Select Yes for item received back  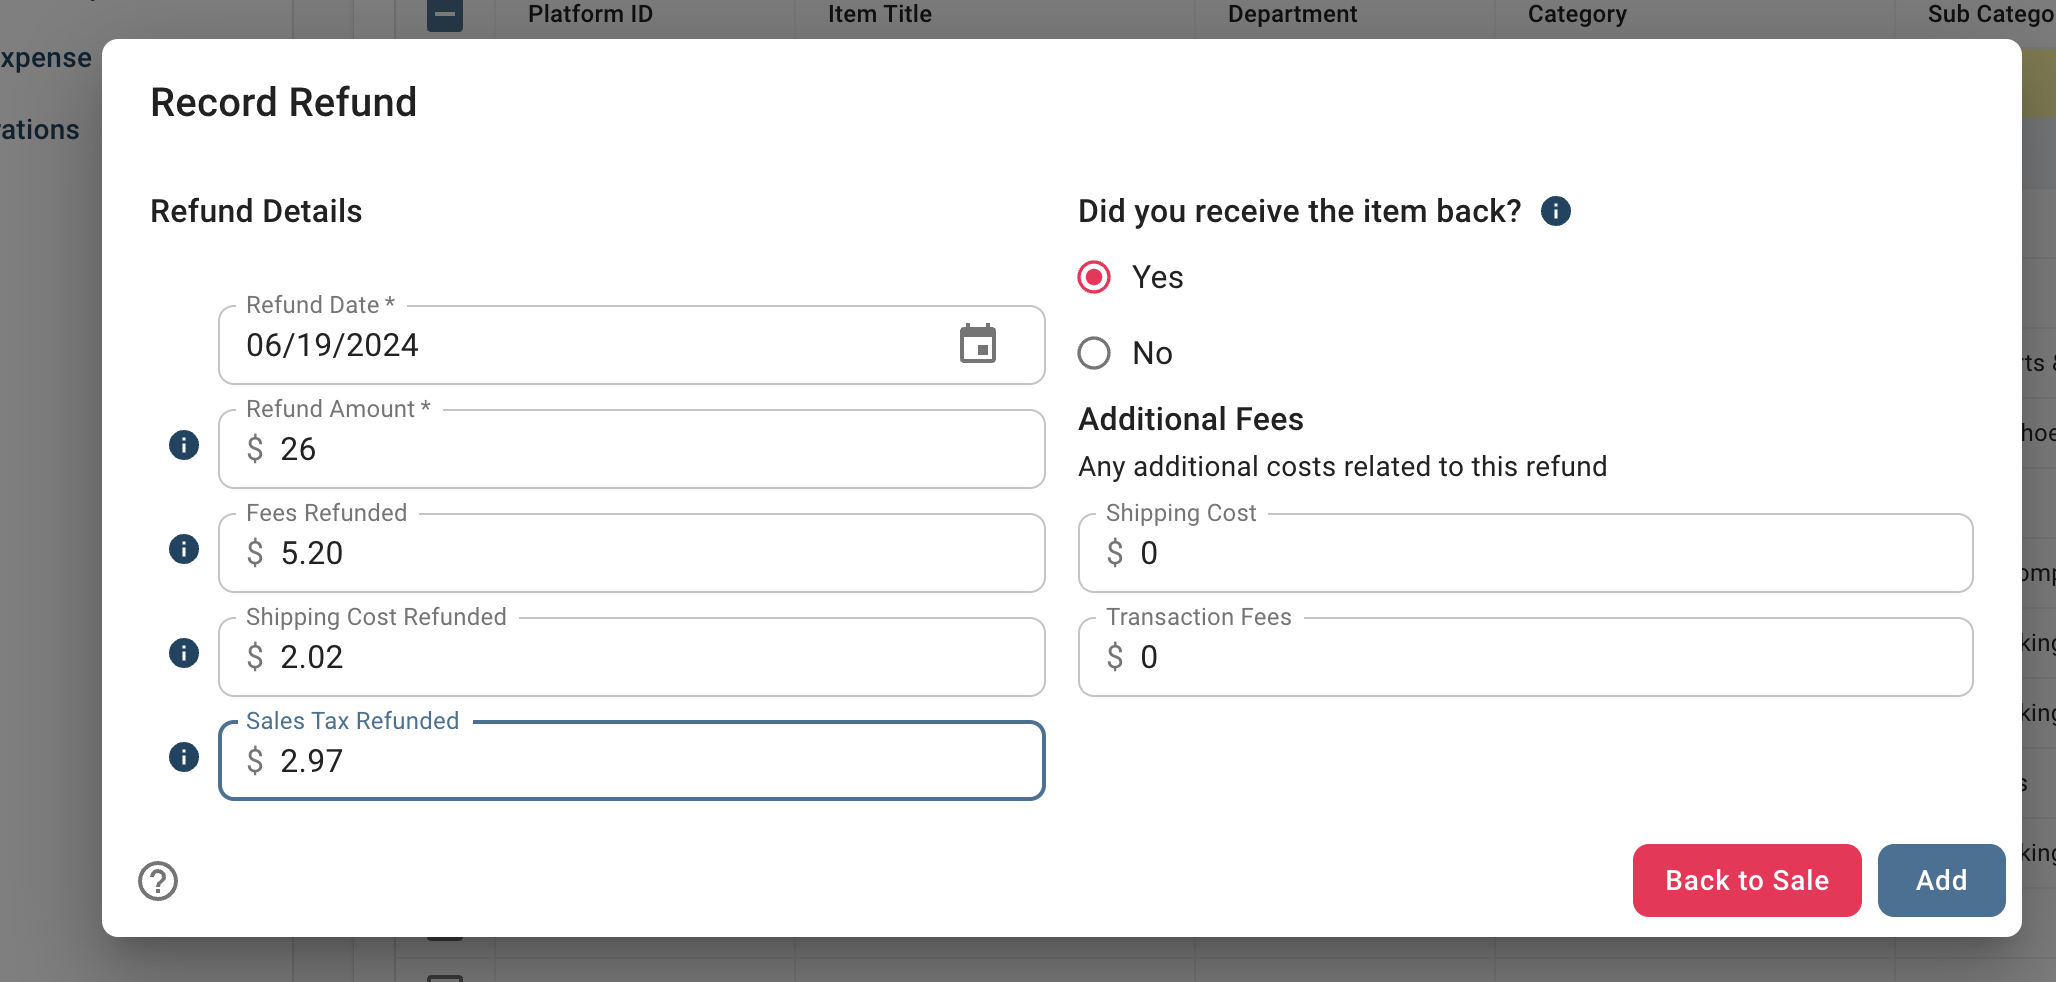[1094, 277]
